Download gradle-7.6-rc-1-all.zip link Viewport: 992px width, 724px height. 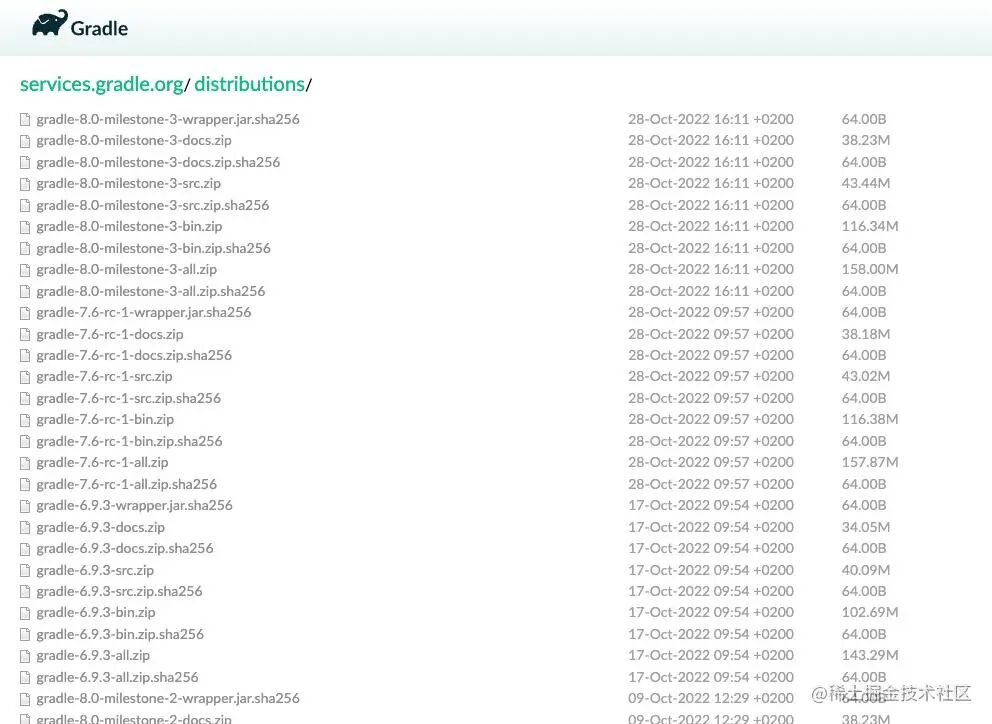pos(102,463)
